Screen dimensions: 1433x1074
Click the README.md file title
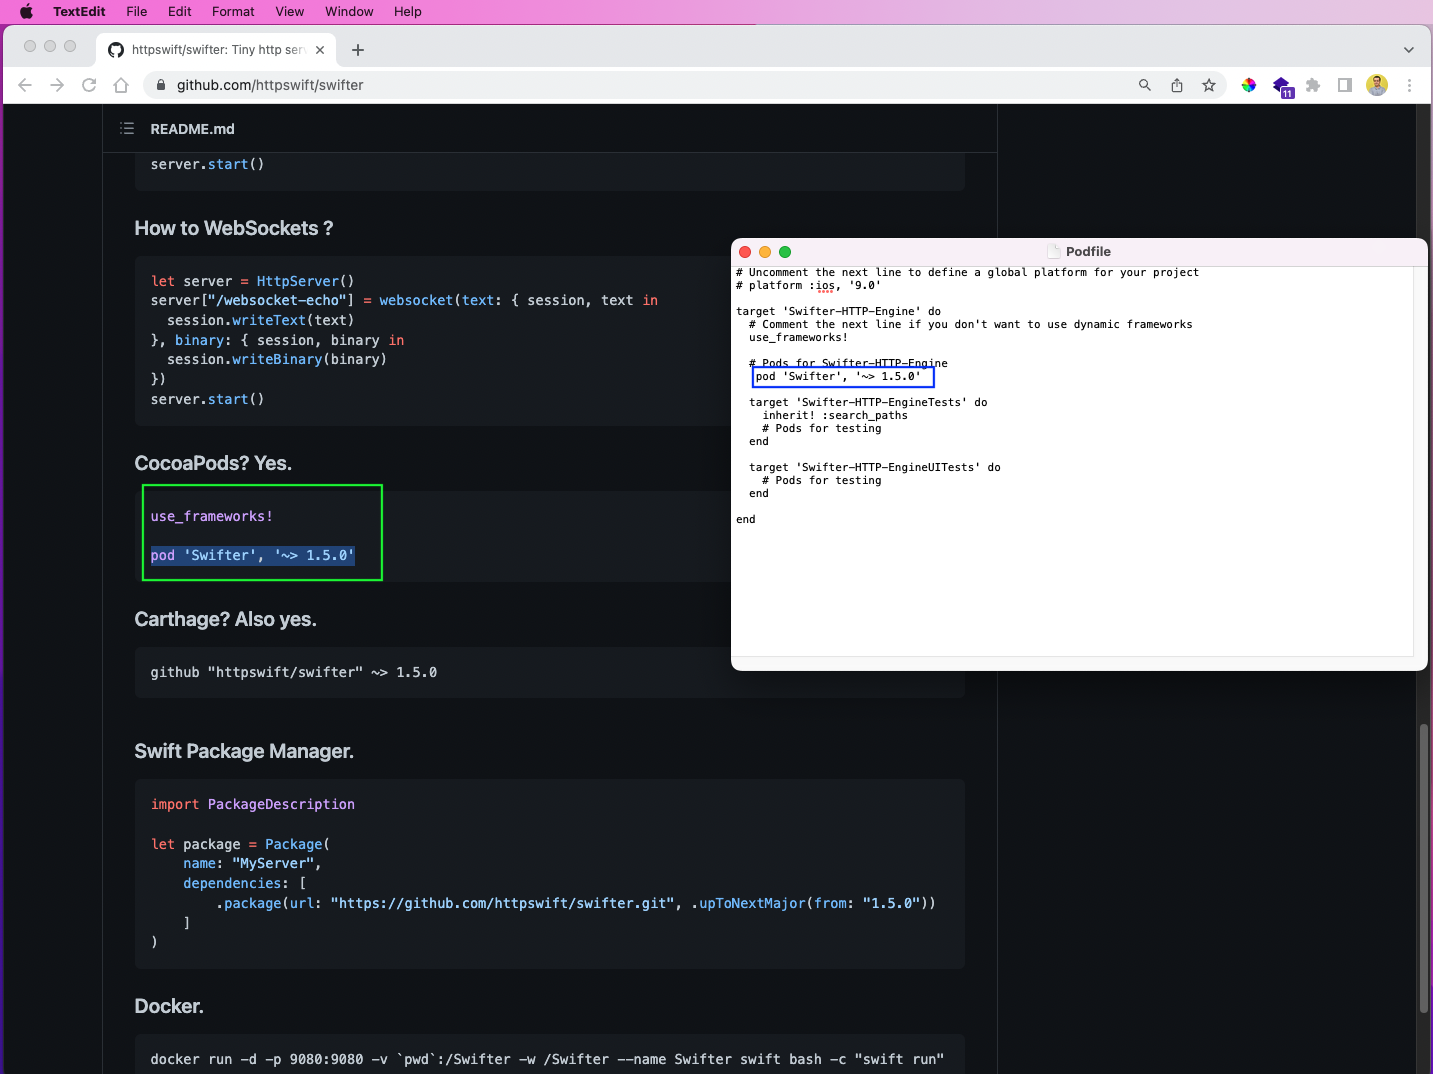(192, 129)
